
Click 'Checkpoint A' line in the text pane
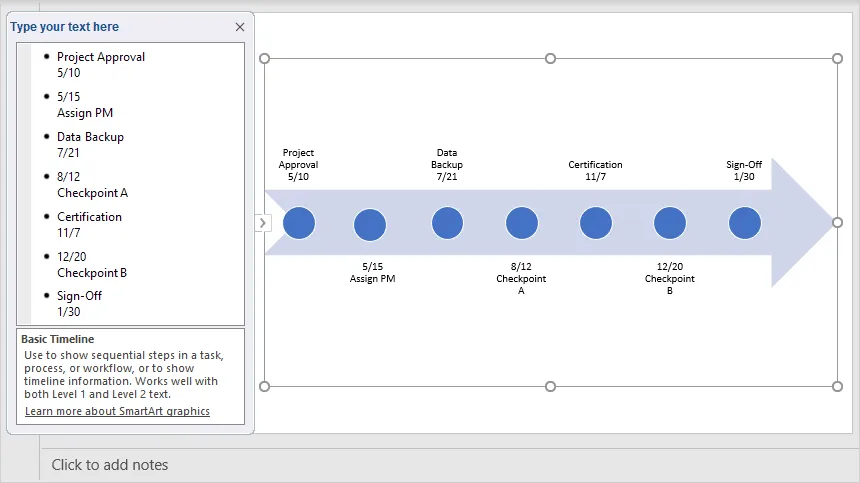(x=92, y=193)
